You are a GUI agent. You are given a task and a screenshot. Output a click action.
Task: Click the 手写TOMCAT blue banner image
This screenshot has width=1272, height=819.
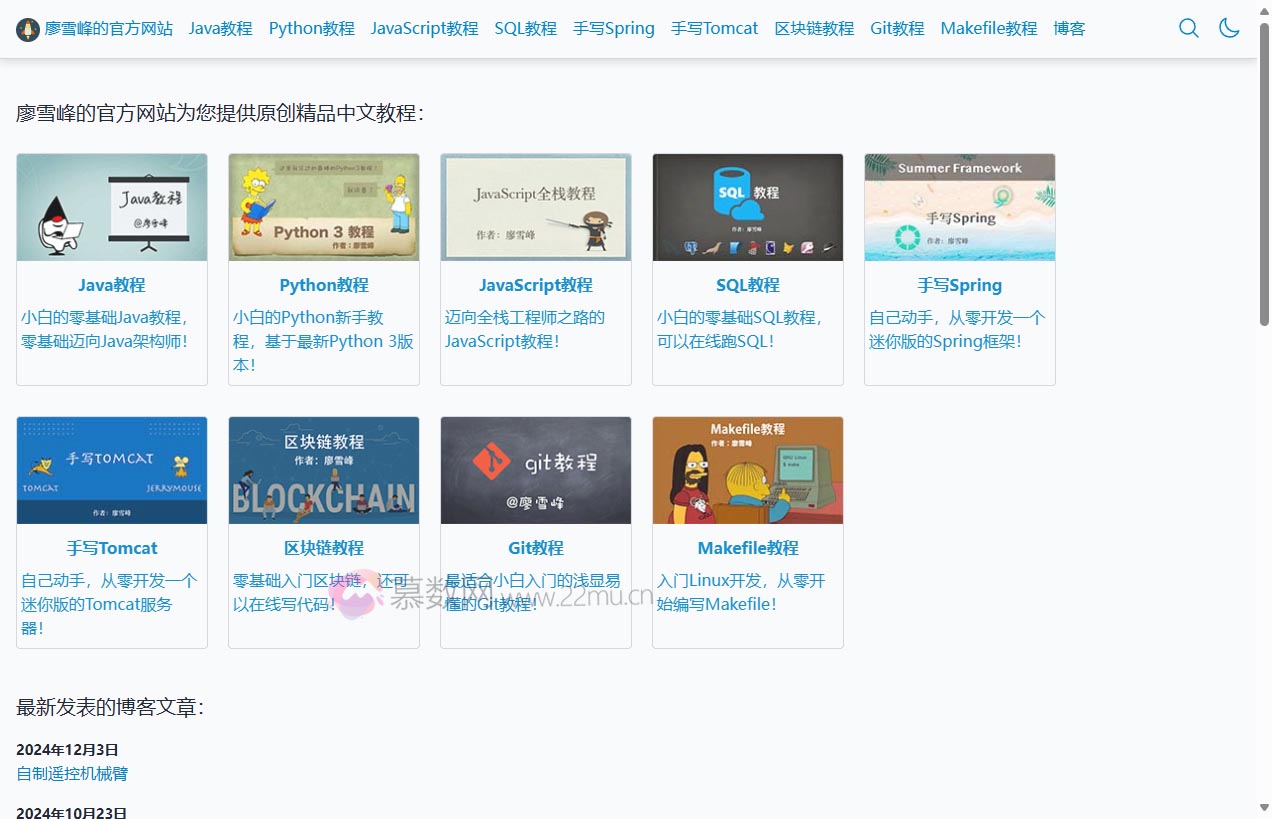112,471
